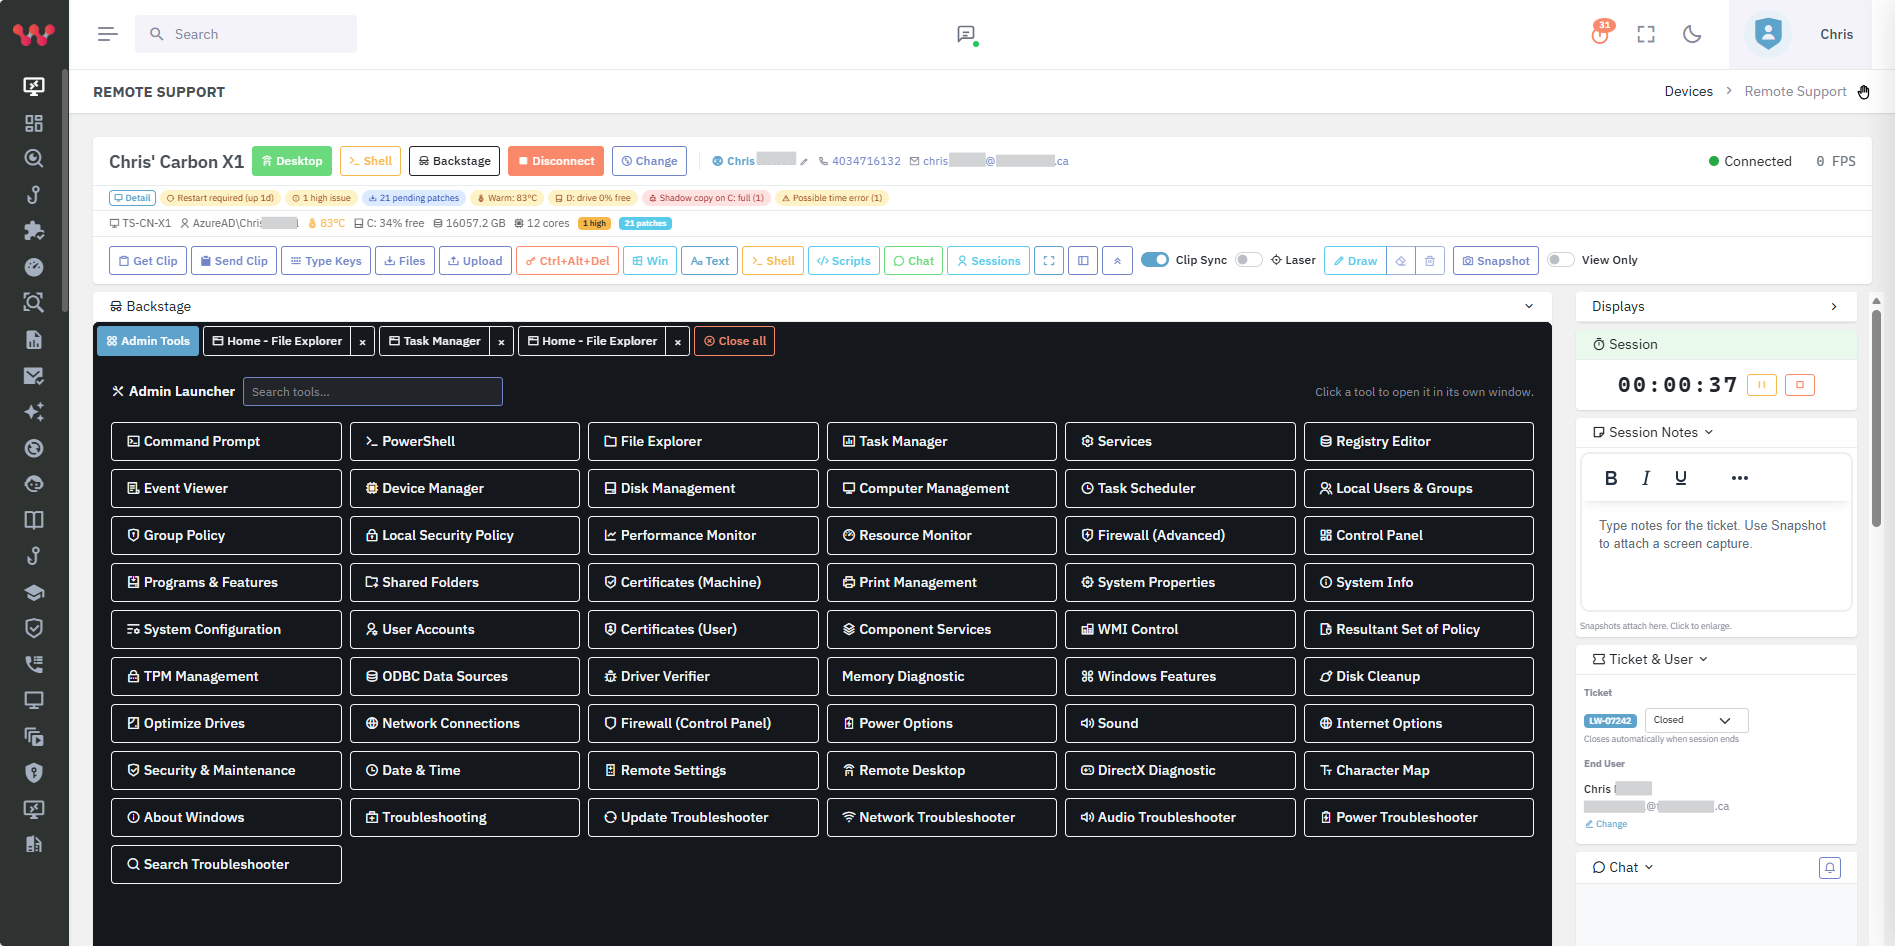The image size is (1895, 946).
Task: Click the Disconnect button
Action: [x=556, y=161]
